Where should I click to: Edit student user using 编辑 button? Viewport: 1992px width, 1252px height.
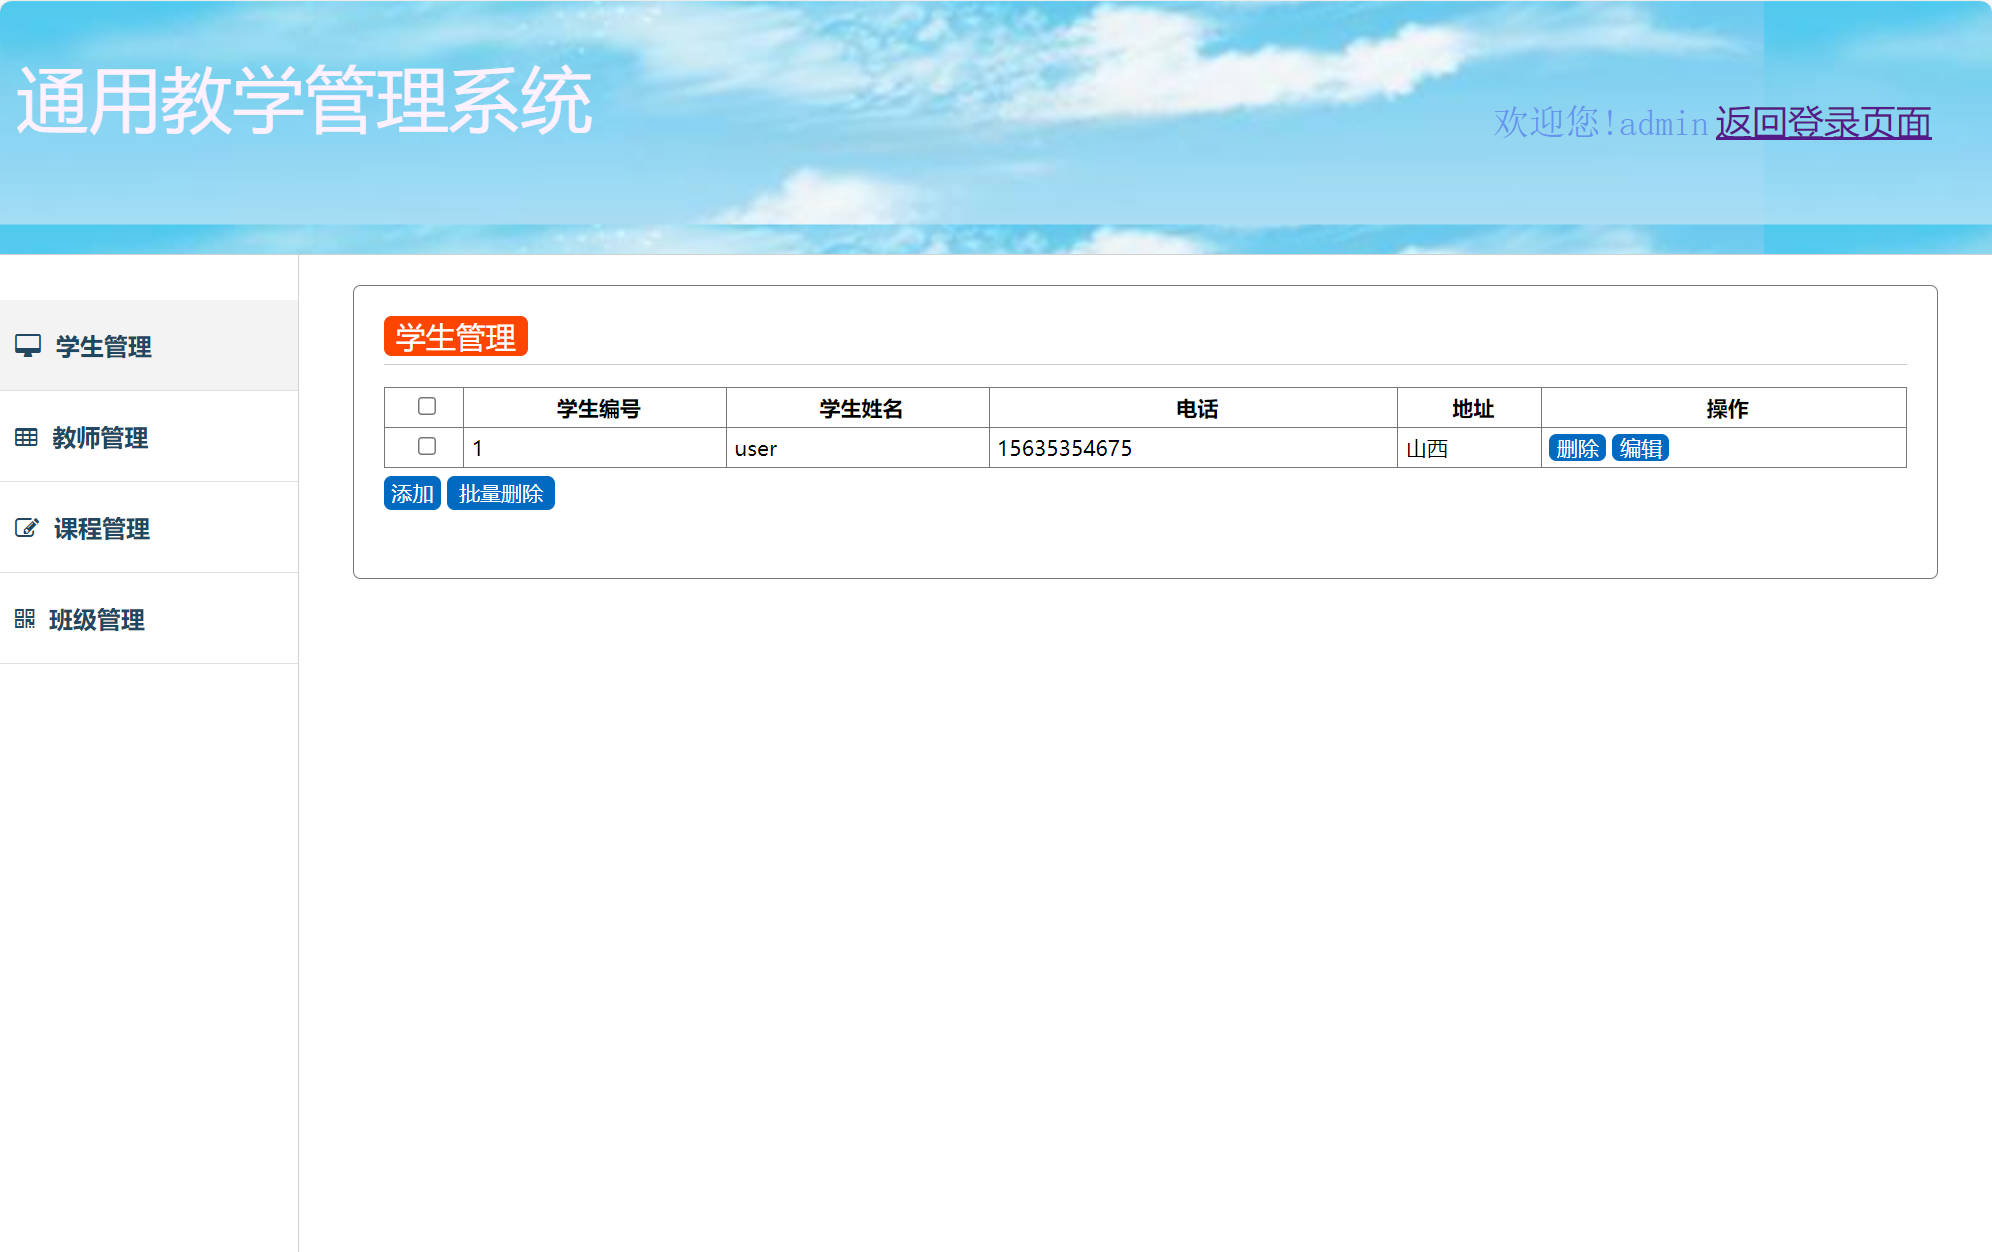1642,447
